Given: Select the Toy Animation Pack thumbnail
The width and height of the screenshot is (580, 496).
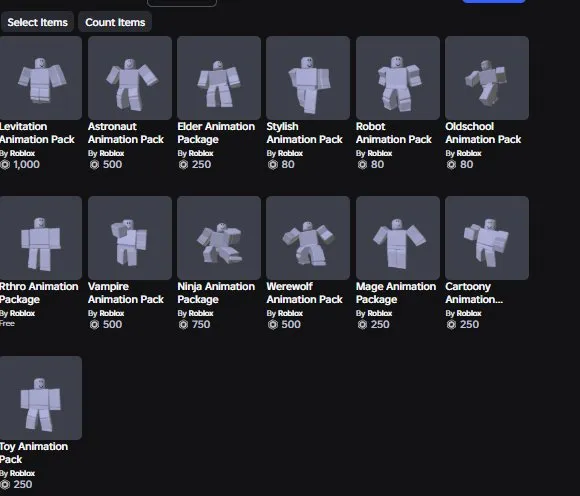Looking at the screenshot, I should pos(41,398).
